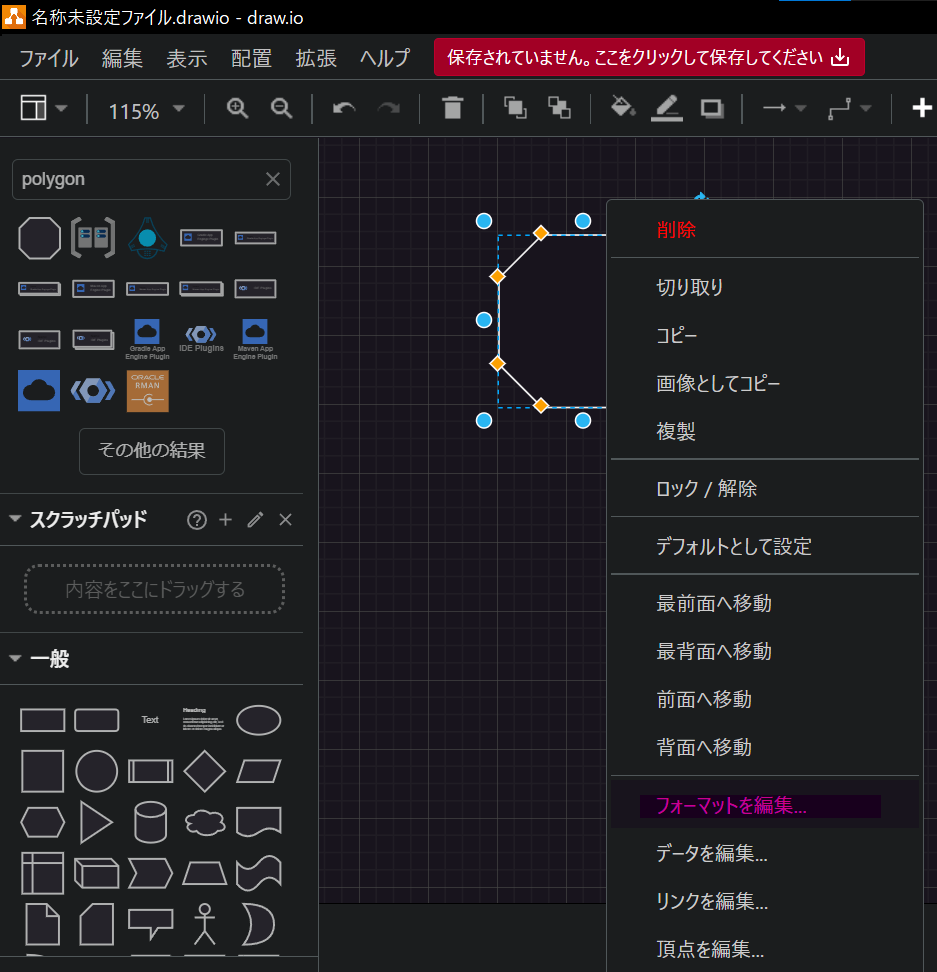The height and width of the screenshot is (972, 937).
Task: Open the 表示 menu
Action: click(187, 58)
